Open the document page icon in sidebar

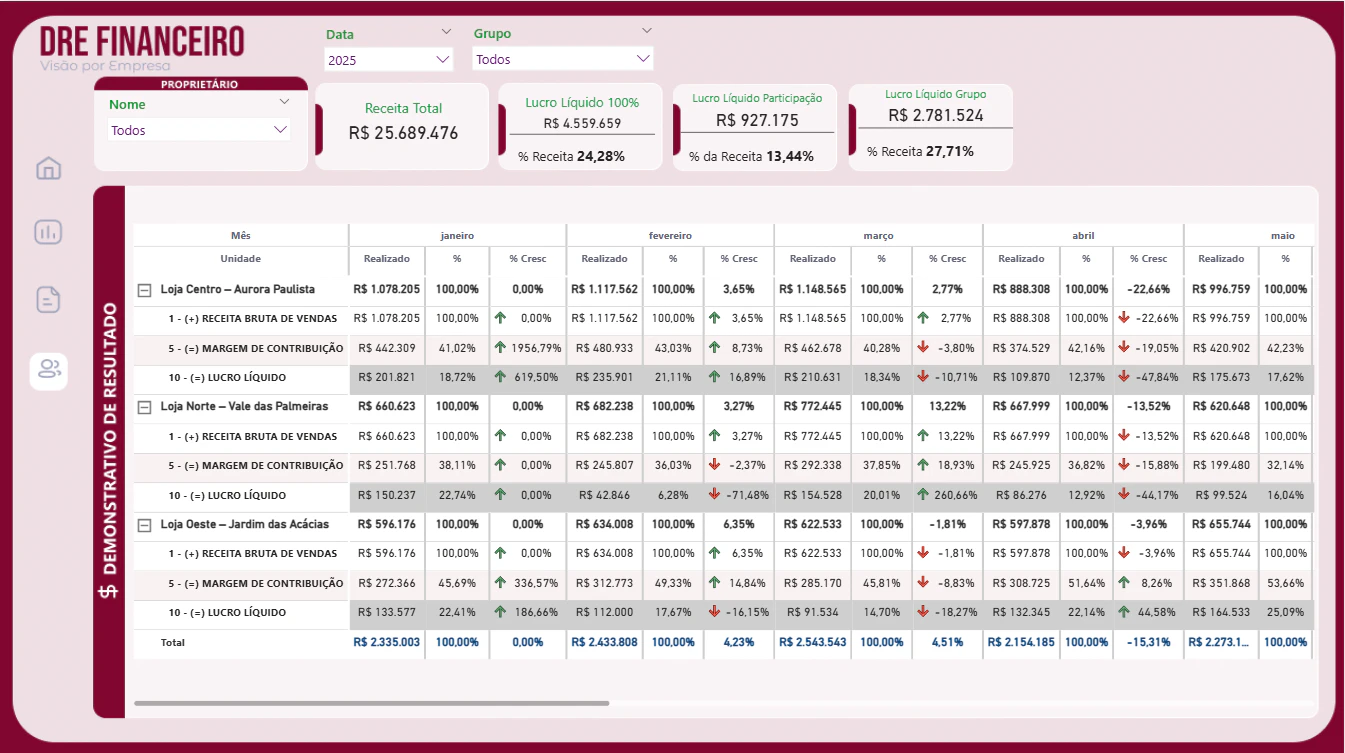coord(48,299)
